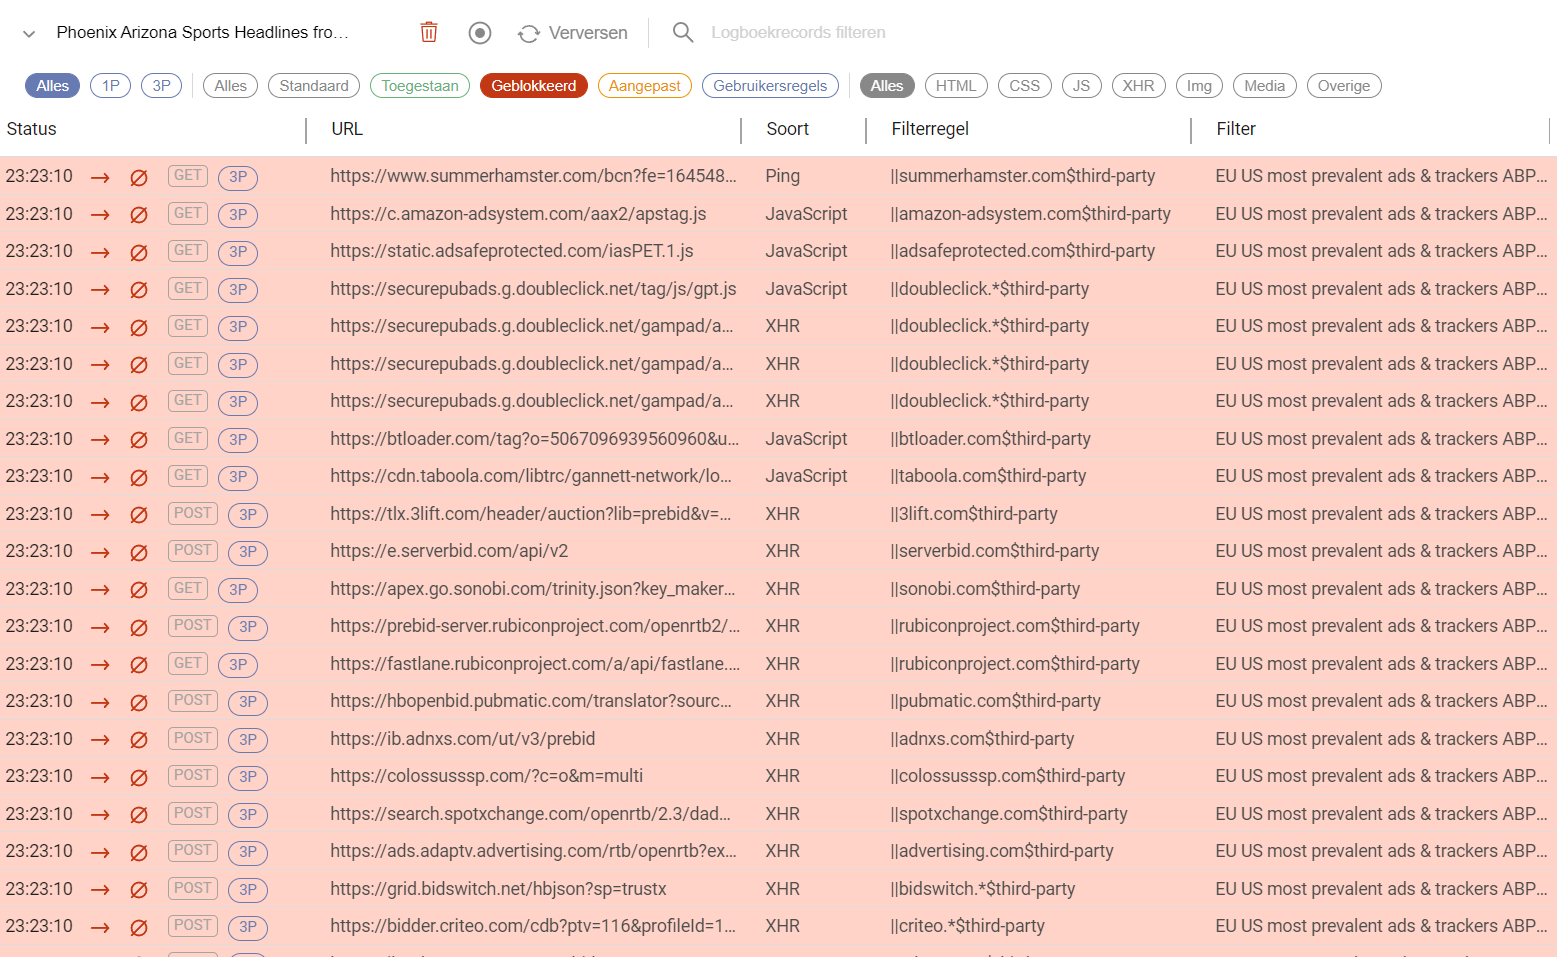Click the POST badge in the bidswitch row
This screenshot has height=957, width=1557.
tap(193, 888)
